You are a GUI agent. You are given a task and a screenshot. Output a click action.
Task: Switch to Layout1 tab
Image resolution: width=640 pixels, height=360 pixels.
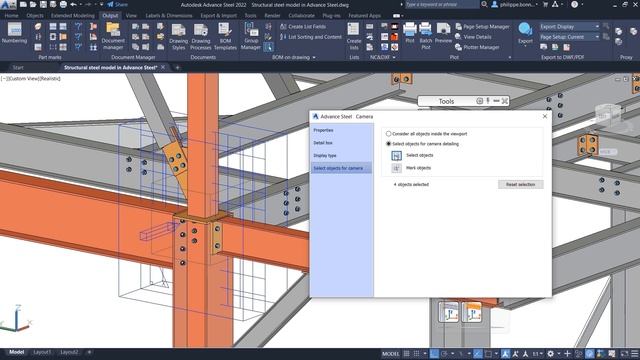[x=42, y=352]
